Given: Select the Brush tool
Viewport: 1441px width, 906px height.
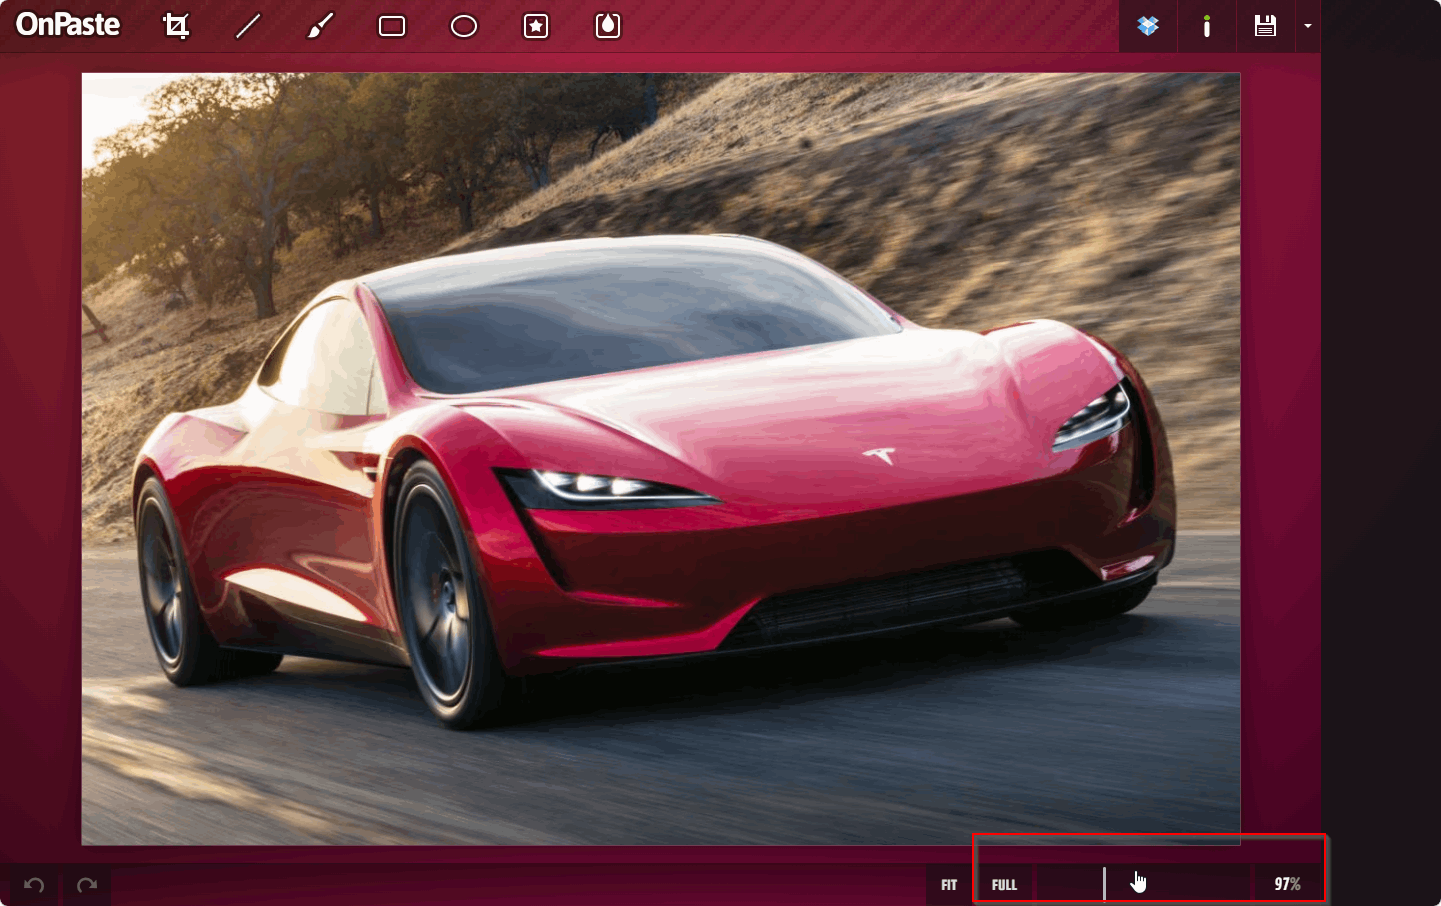Looking at the screenshot, I should (x=320, y=26).
